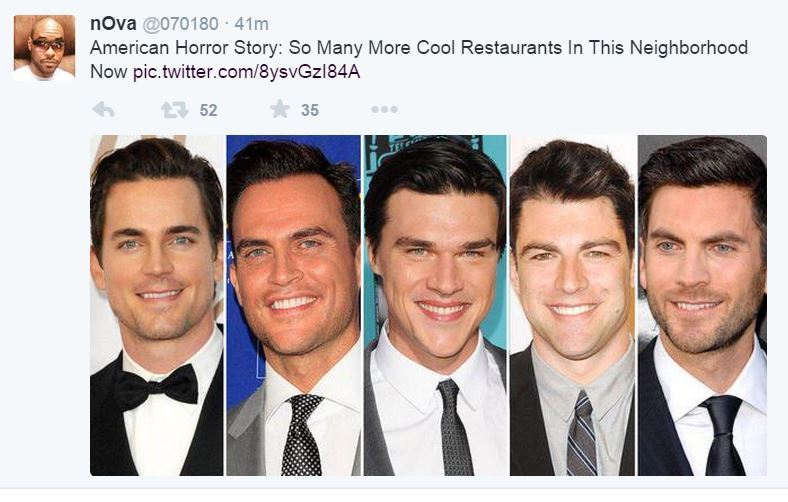Open nOva's profile avatar picture
Image resolution: width=788 pixels, height=502 pixels.
[44, 47]
